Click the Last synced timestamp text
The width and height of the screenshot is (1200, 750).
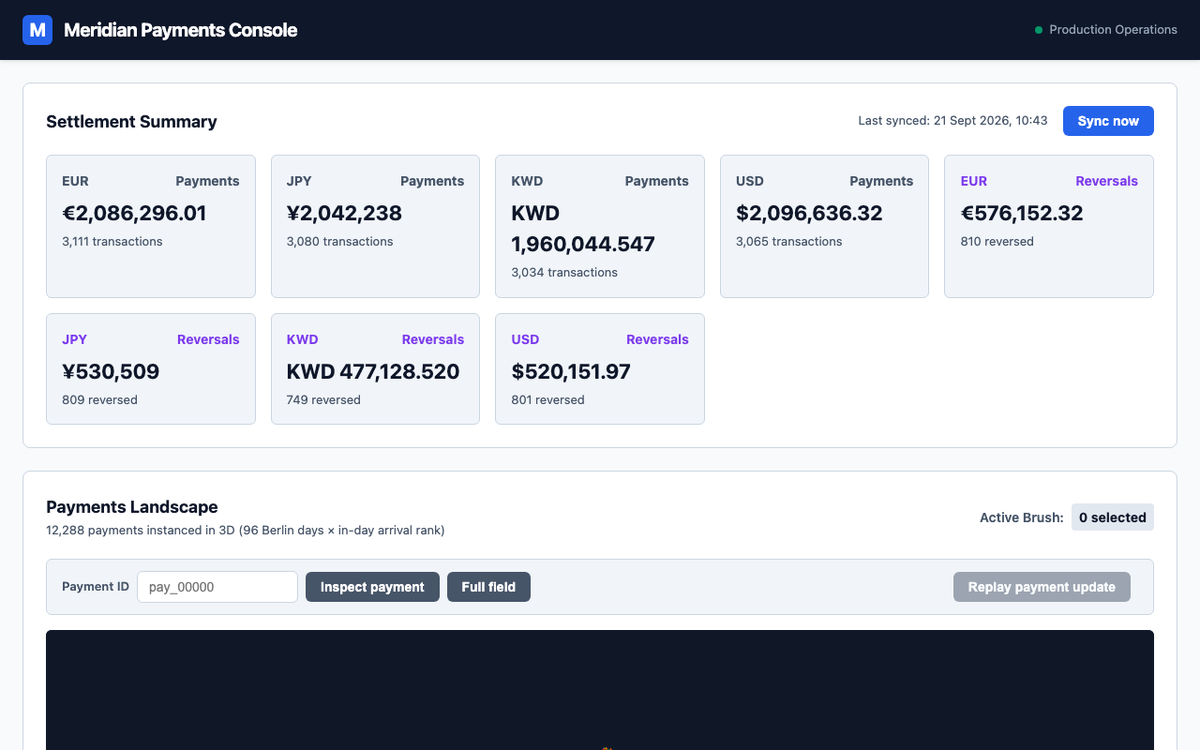pyautogui.click(x=953, y=121)
